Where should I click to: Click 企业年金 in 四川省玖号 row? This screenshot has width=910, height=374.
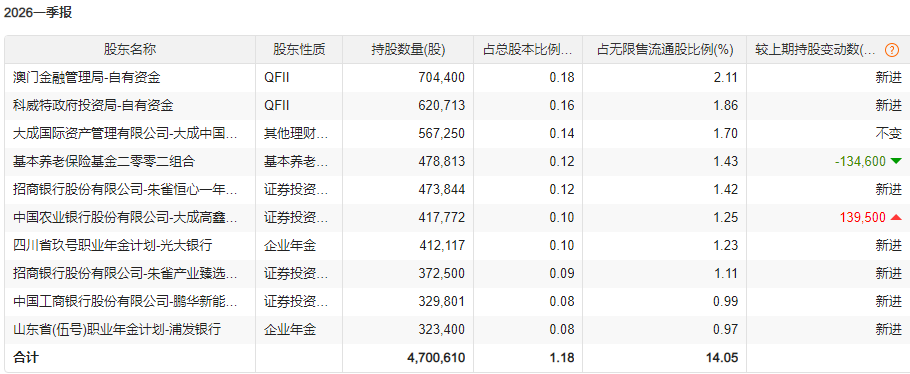(x=290, y=245)
